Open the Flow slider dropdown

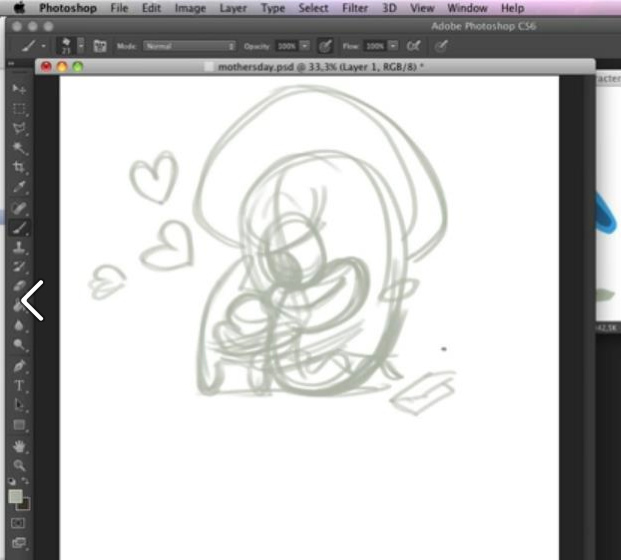coord(392,46)
